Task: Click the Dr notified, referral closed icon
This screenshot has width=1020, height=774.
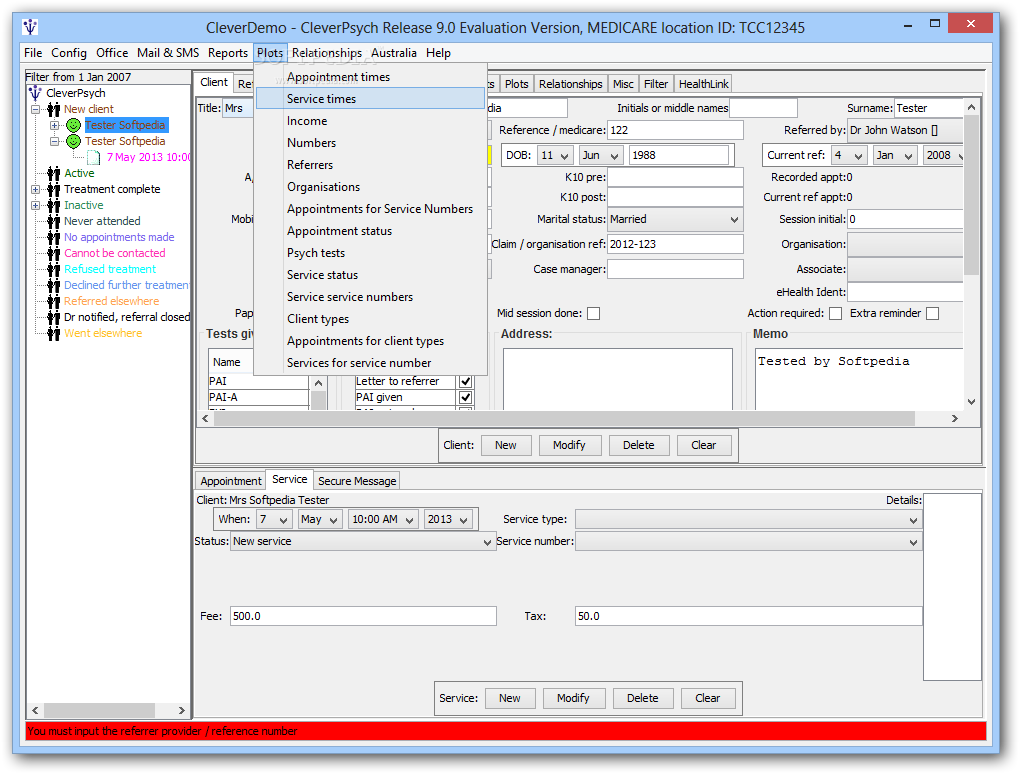Action: 54,317
